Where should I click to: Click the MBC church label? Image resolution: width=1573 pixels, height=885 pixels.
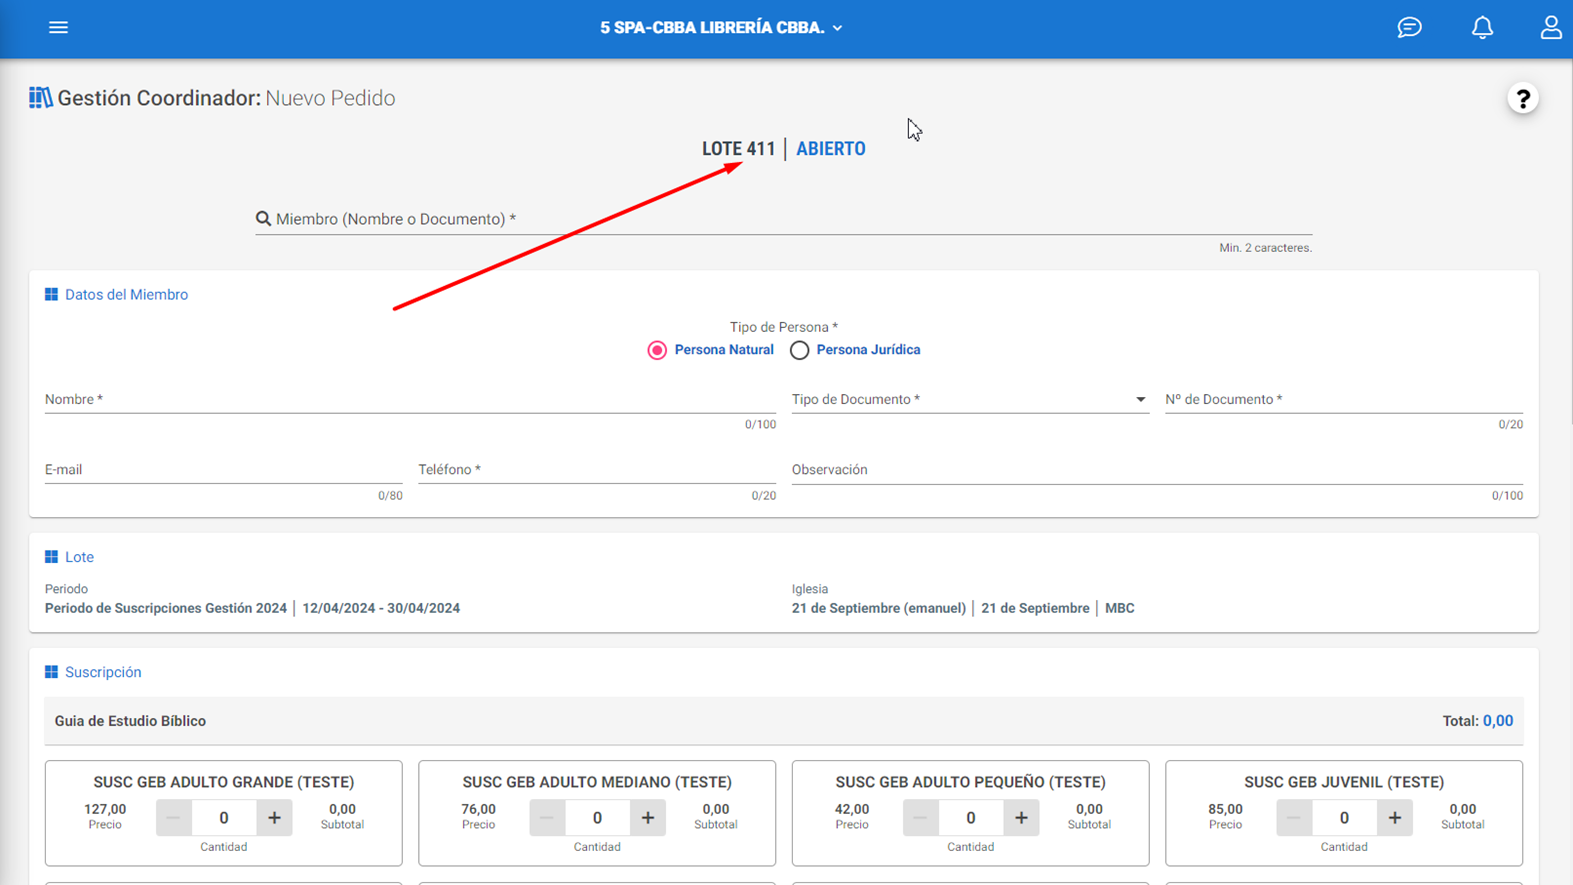click(x=1120, y=608)
